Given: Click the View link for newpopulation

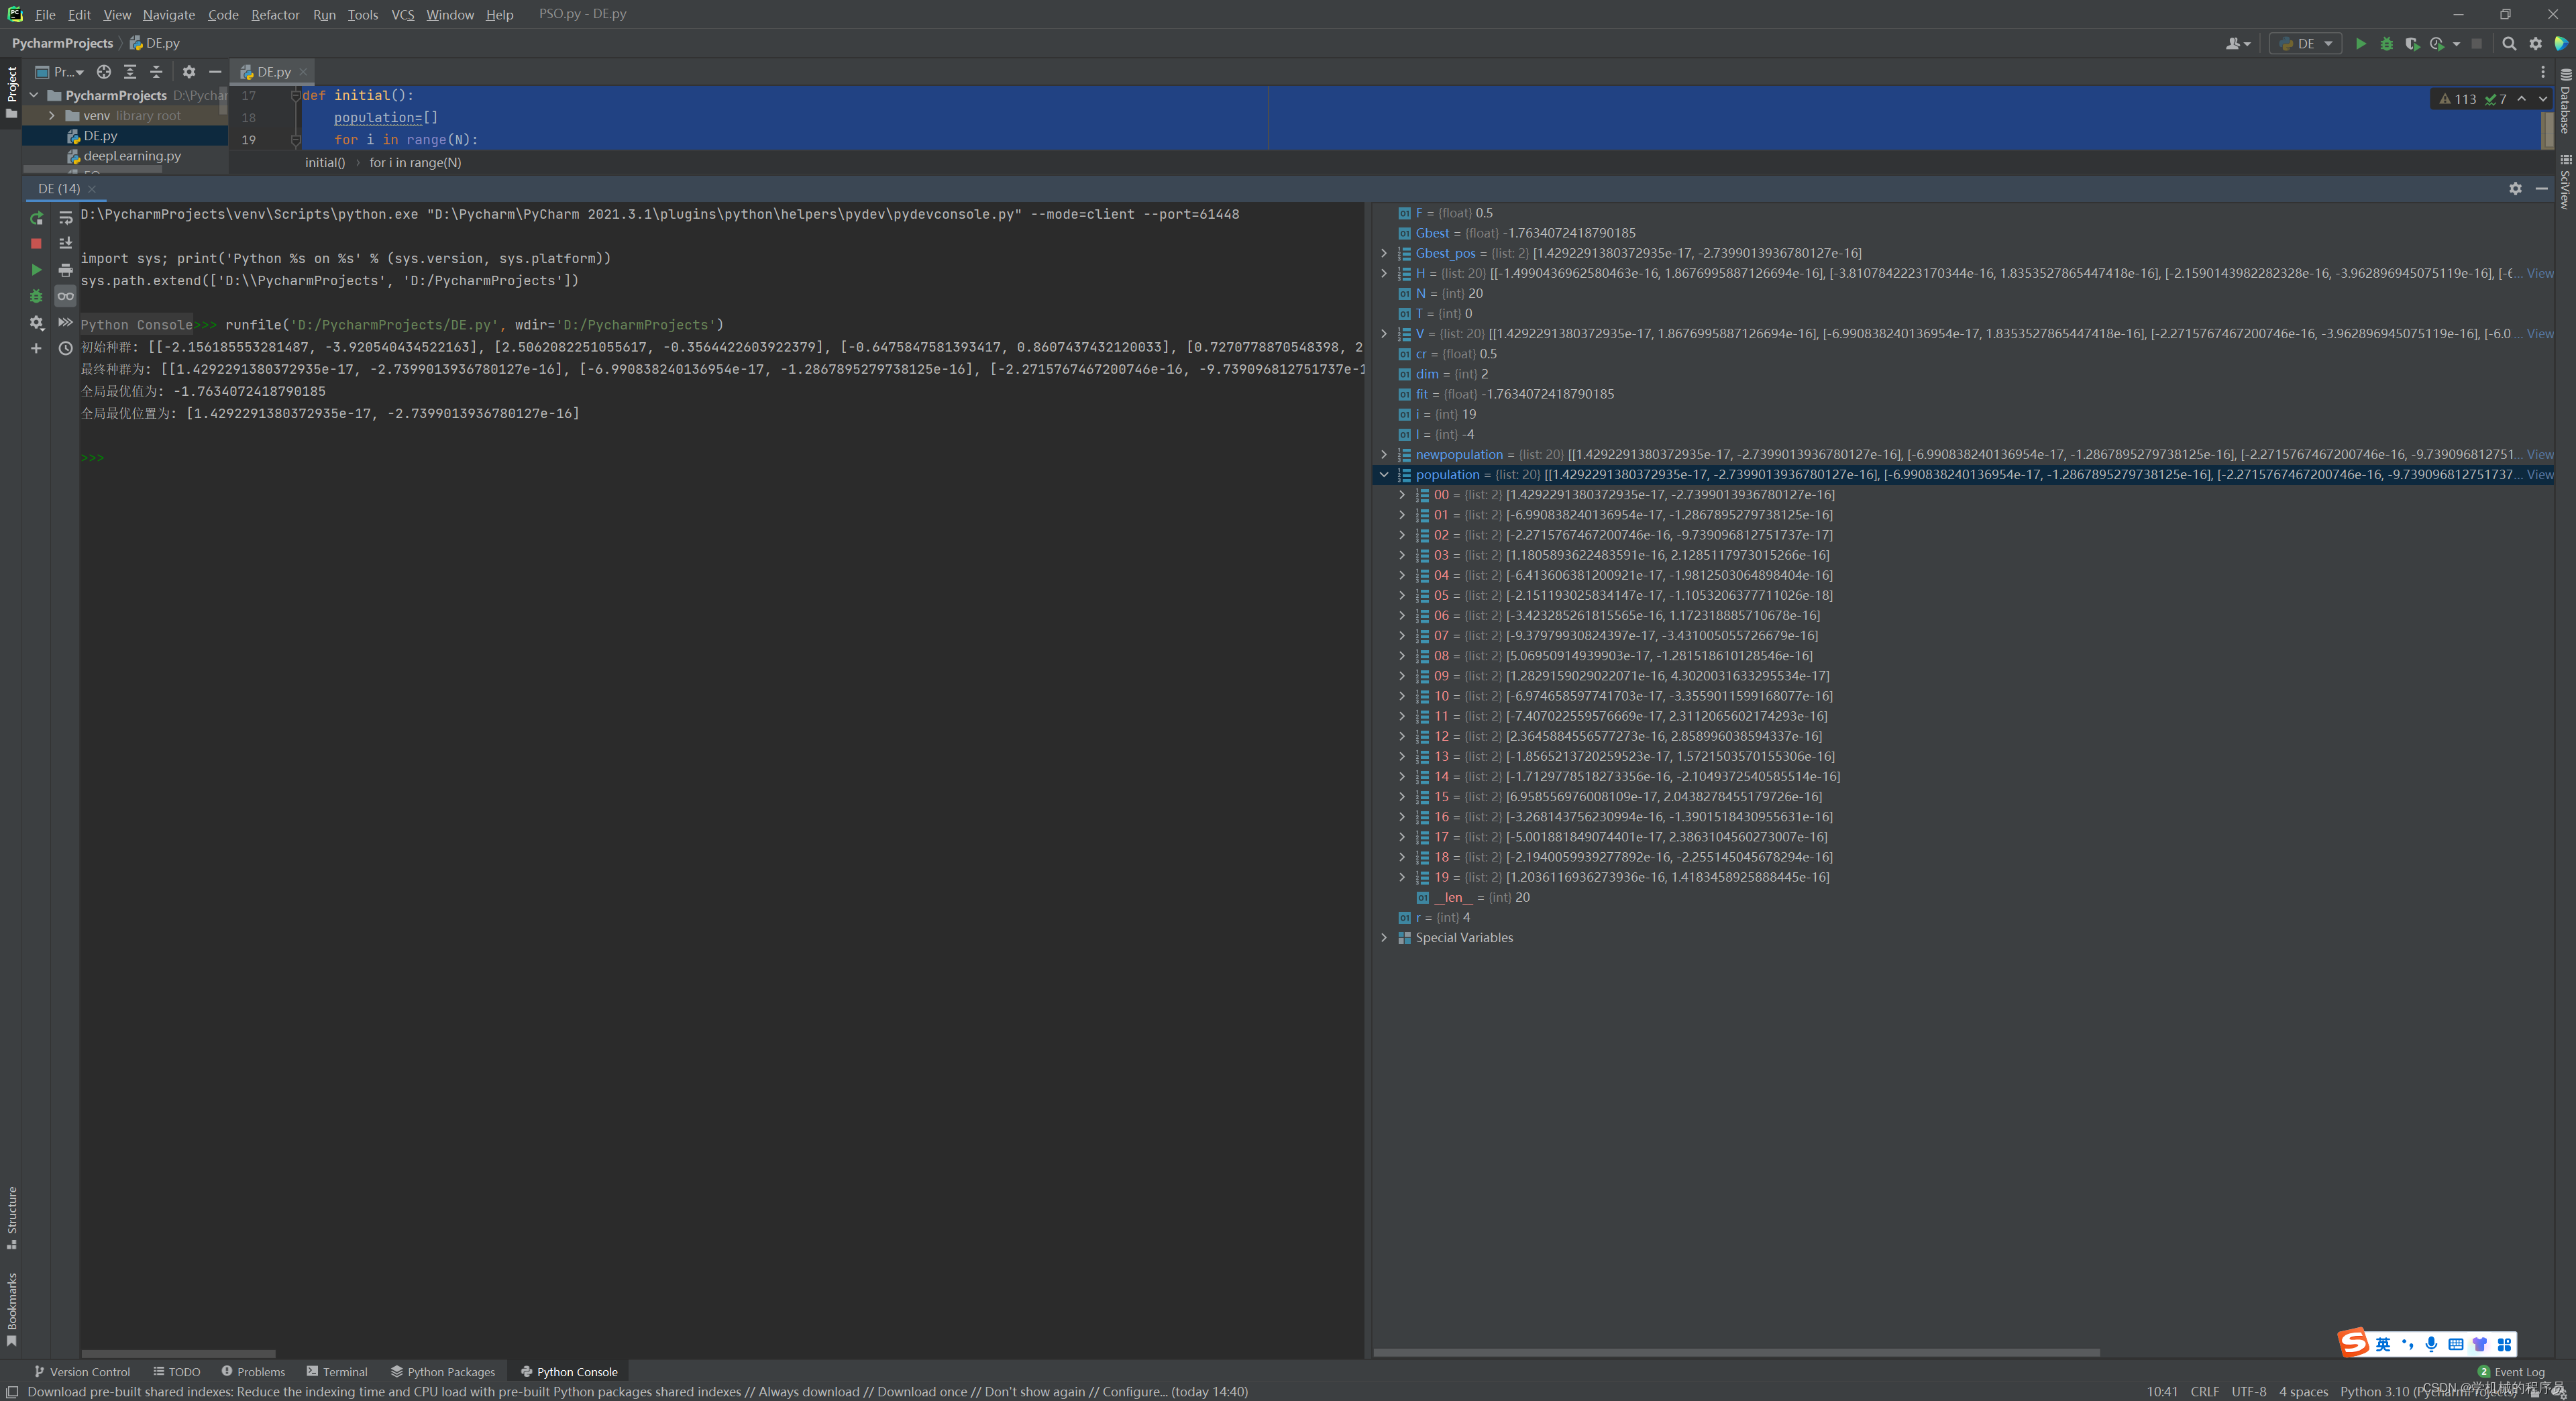Looking at the screenshot, I should tap(2539, 454).
